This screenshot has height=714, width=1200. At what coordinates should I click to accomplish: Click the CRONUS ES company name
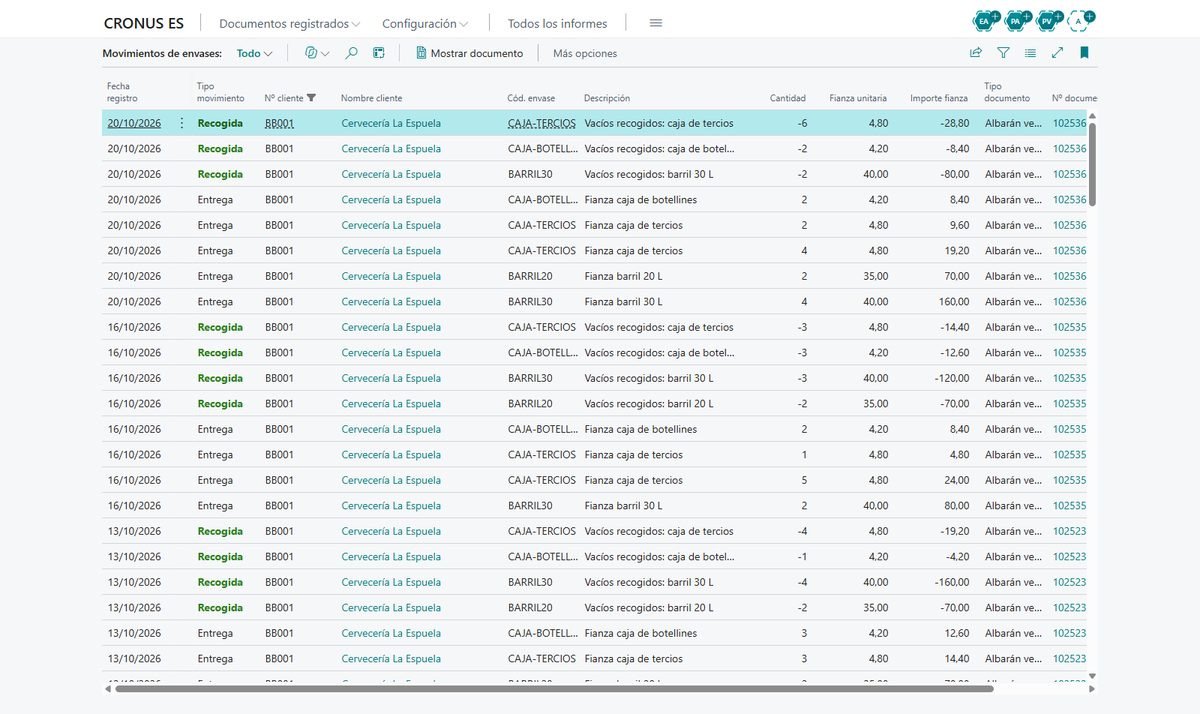tap(144, 23)
